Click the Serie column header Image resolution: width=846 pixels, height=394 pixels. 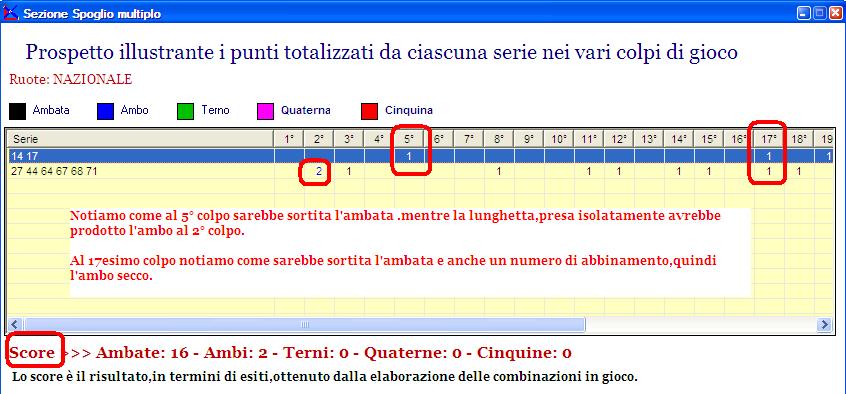(141, 139)
